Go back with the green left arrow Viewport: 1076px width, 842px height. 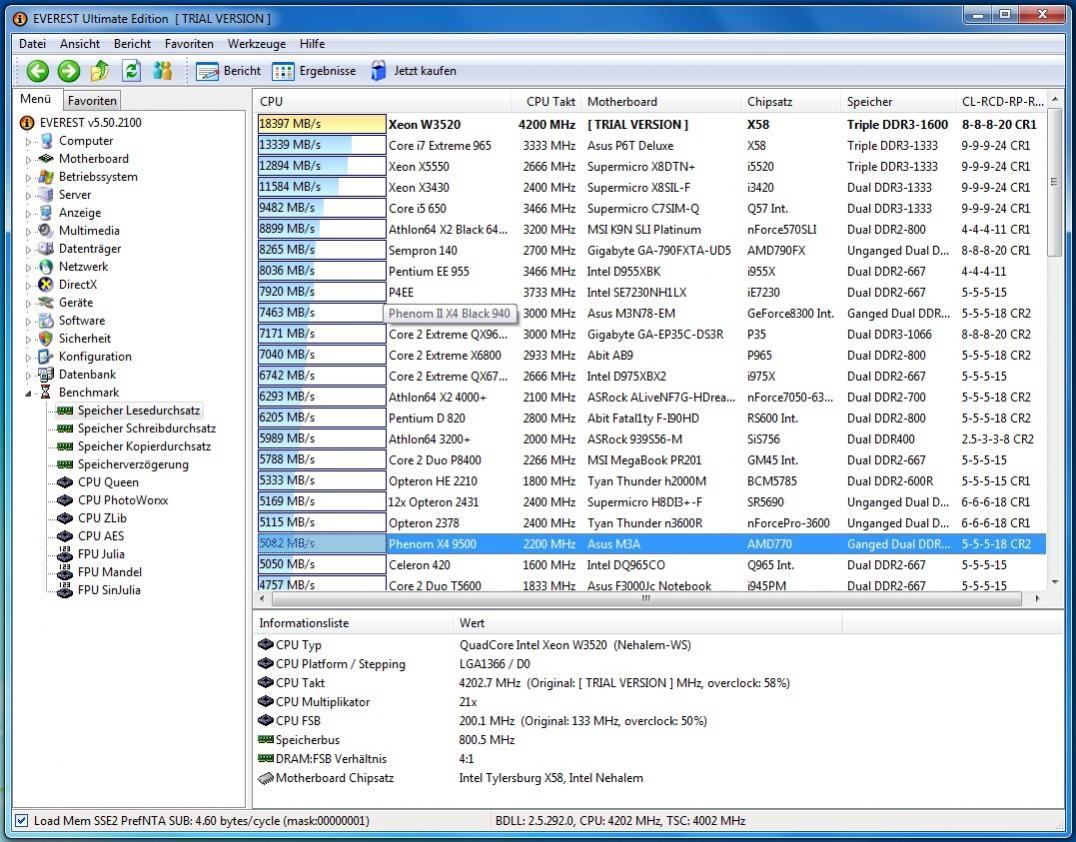point(38,71)
